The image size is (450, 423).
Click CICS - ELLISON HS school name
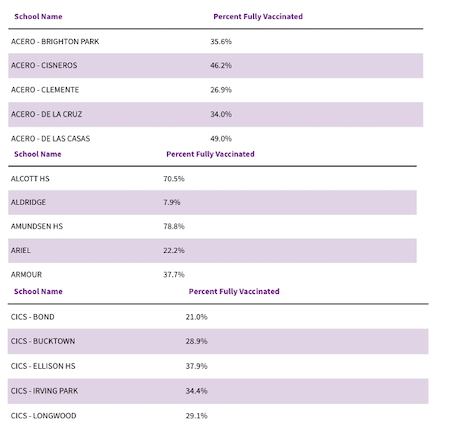[43, 366]
